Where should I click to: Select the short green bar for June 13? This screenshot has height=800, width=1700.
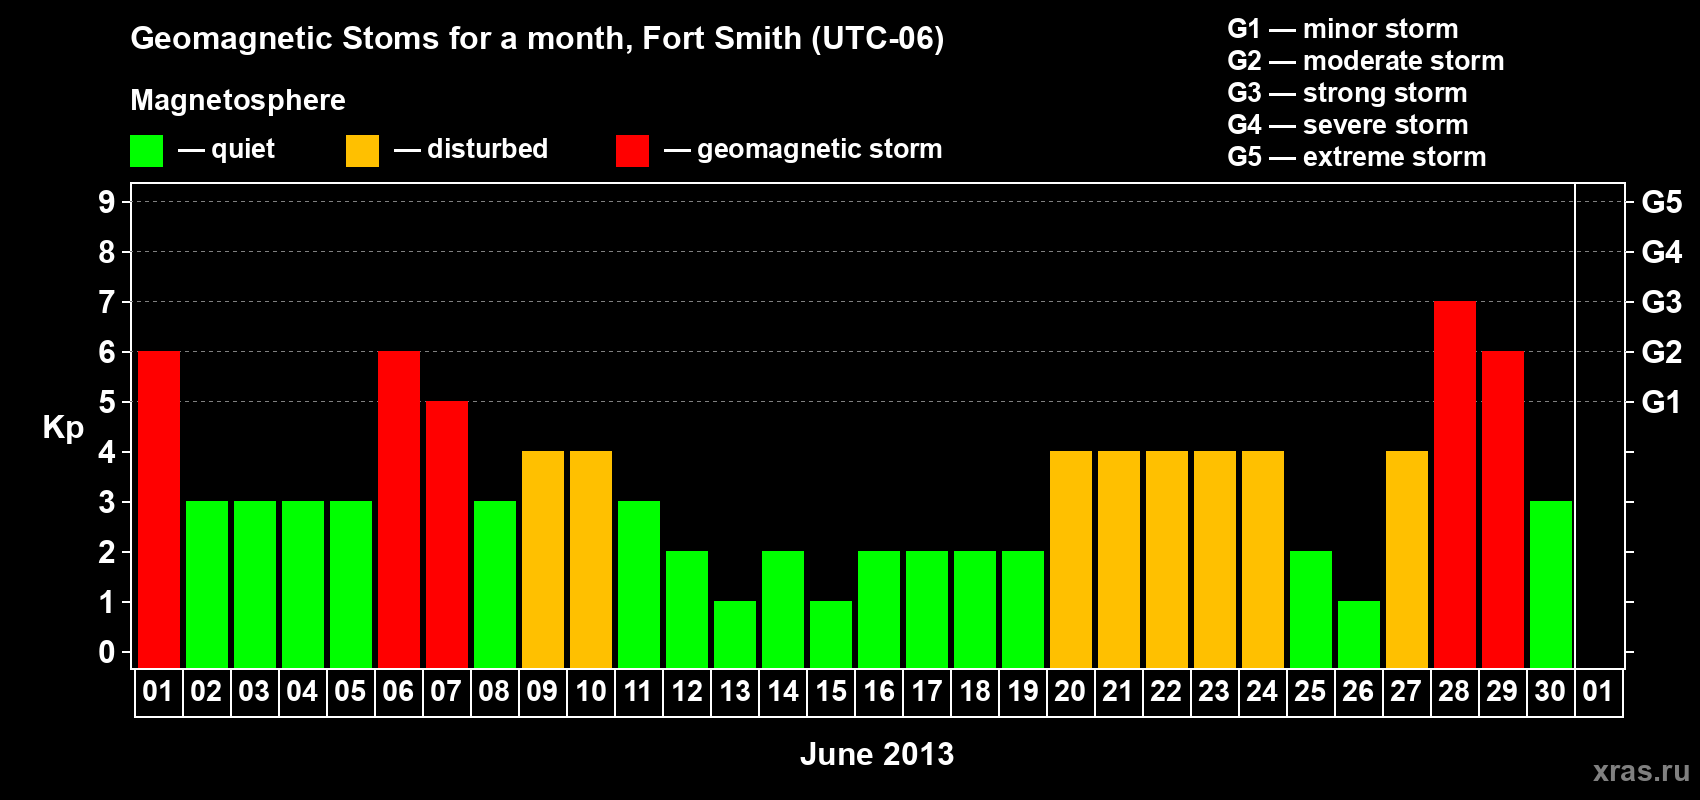point(735,634)
